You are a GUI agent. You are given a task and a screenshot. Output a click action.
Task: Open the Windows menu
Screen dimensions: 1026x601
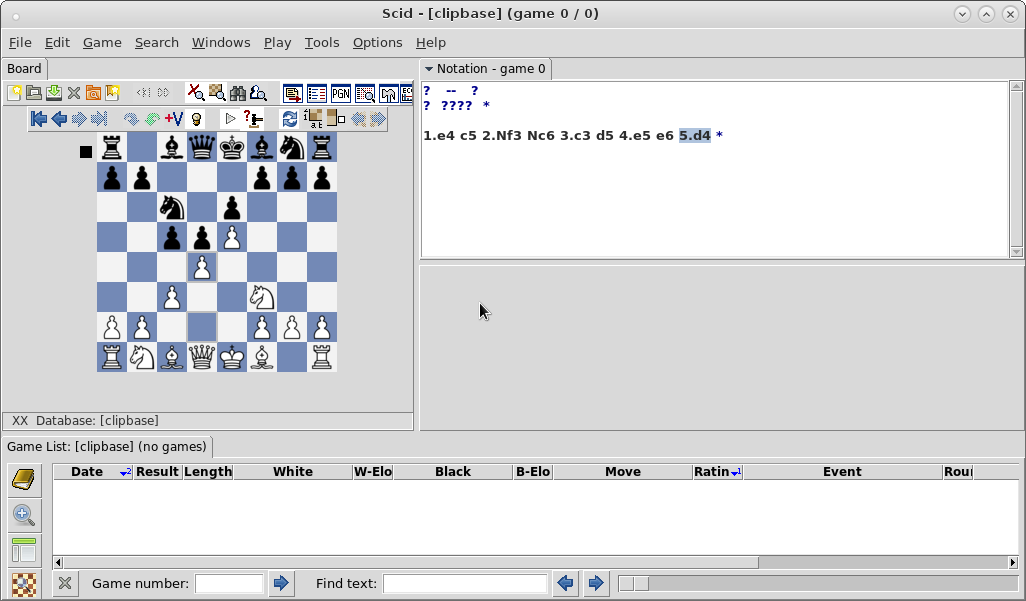pyautogui.click(x=221, y=43)
